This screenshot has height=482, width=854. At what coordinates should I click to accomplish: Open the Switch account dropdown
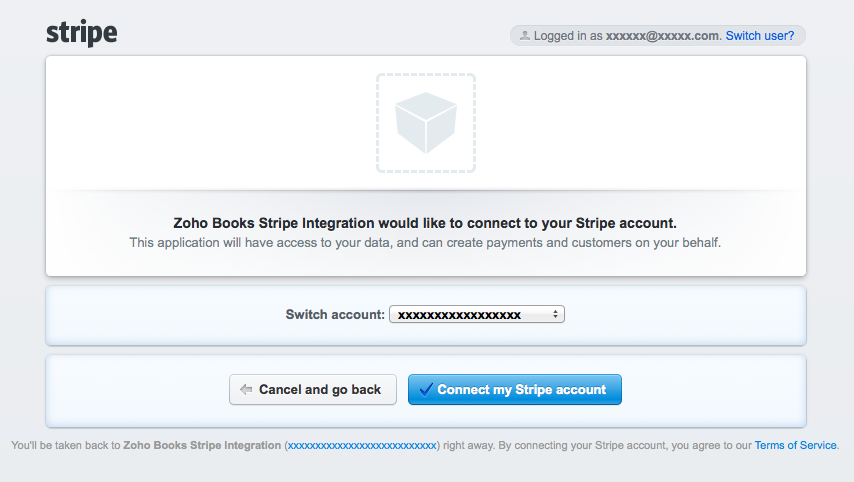(x=477, y=314)
